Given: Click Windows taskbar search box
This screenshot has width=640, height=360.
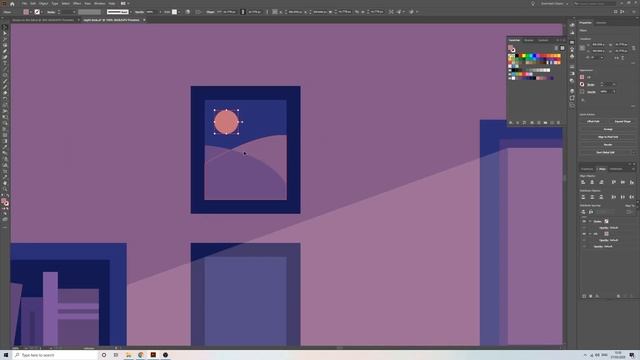Looking at the screenshot, I should (55, 355).
